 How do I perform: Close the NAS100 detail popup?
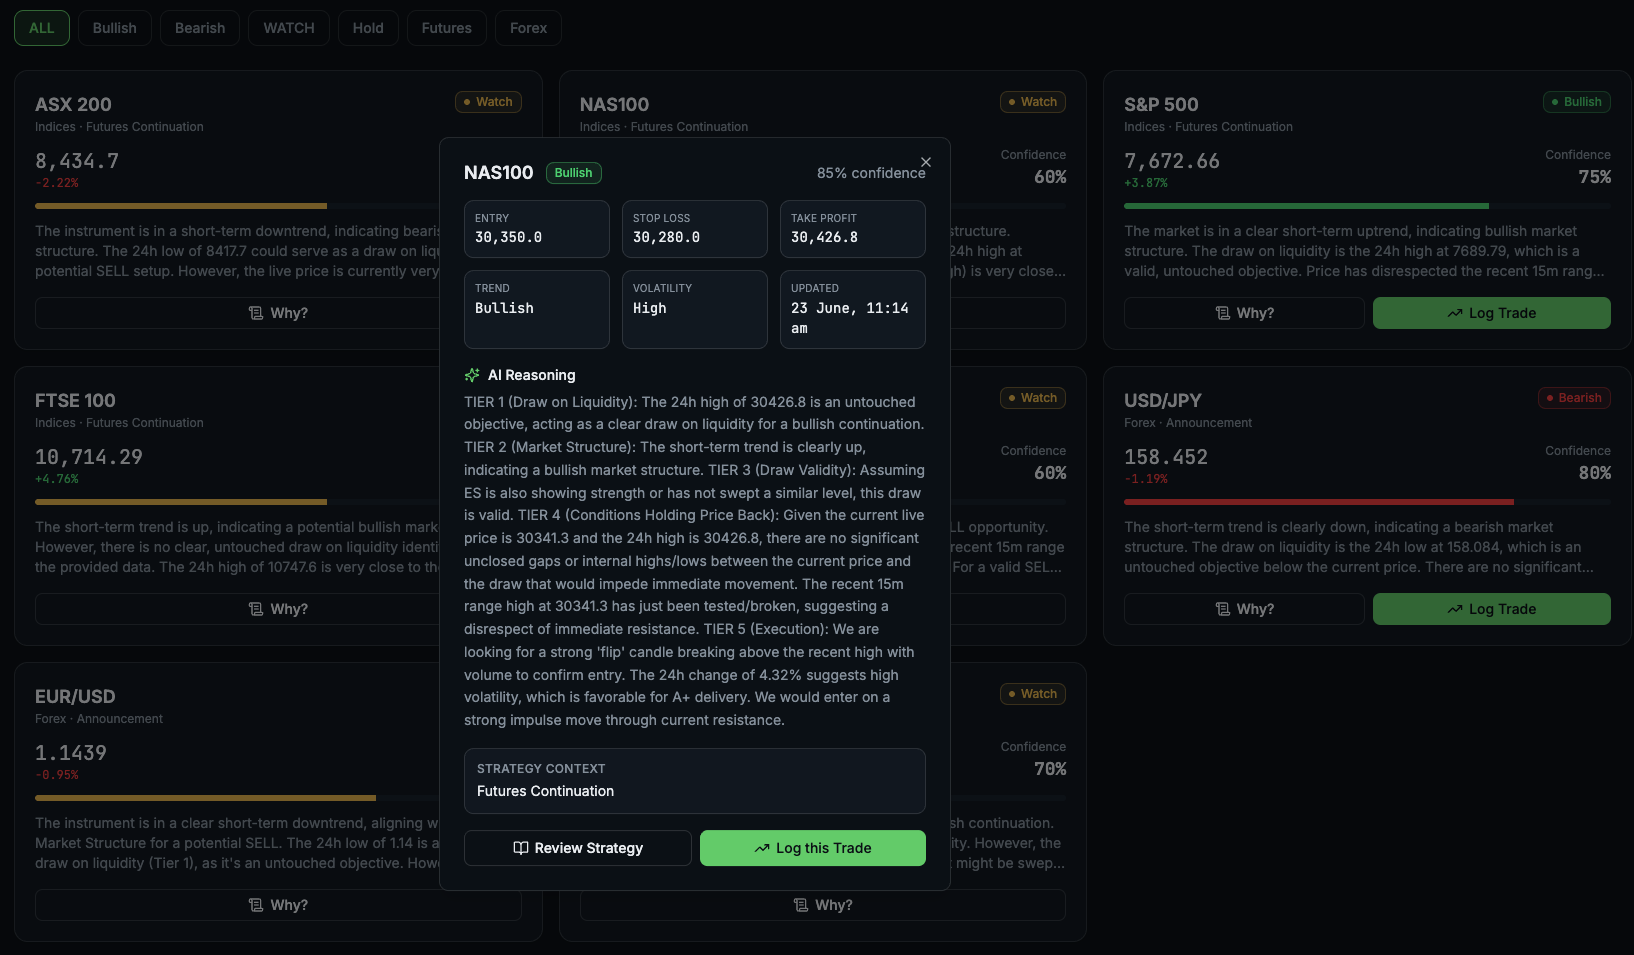[926, 162]
